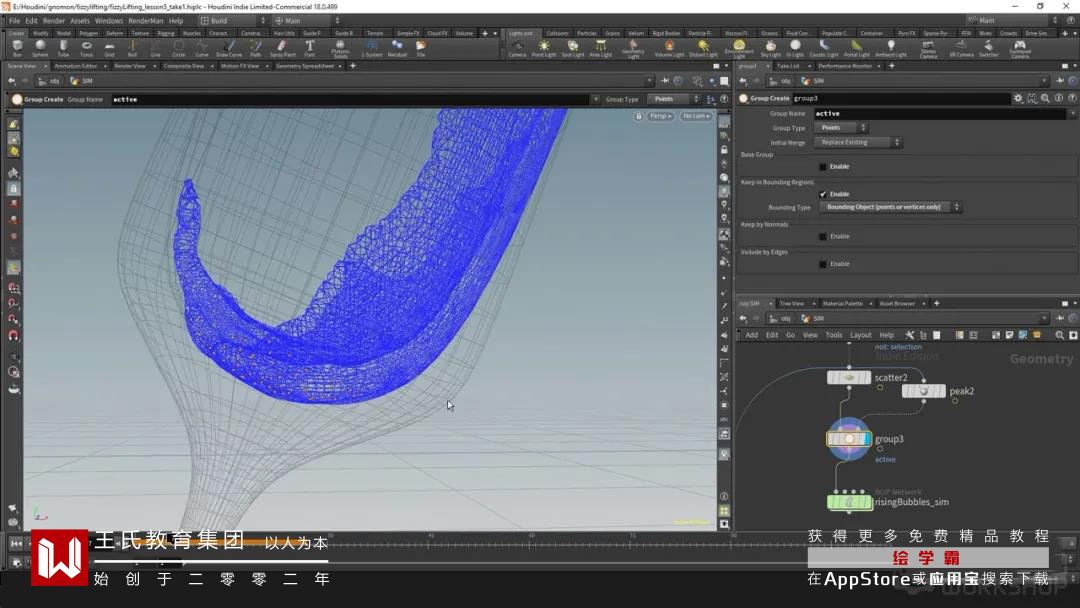
Task: Click the Sky Light shelf icon
Action: (x=770, y=47)
